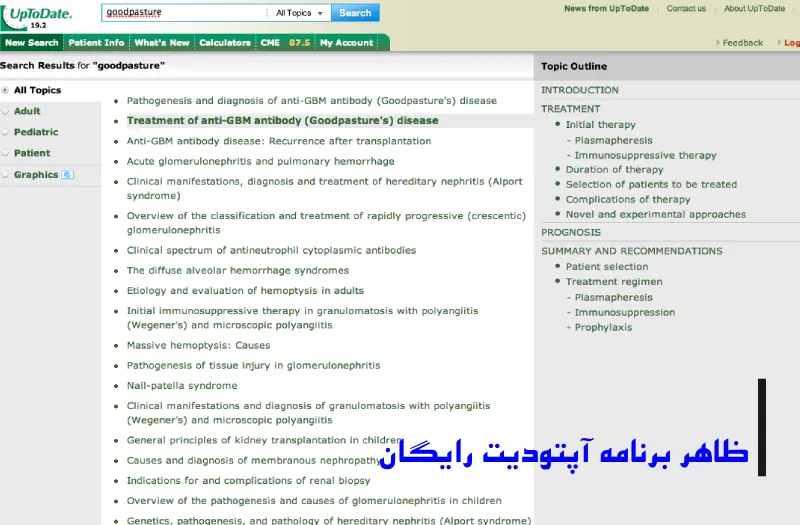Select the Patient radio button
This screenshot has height=525, width=800.
tap(5, 153)
